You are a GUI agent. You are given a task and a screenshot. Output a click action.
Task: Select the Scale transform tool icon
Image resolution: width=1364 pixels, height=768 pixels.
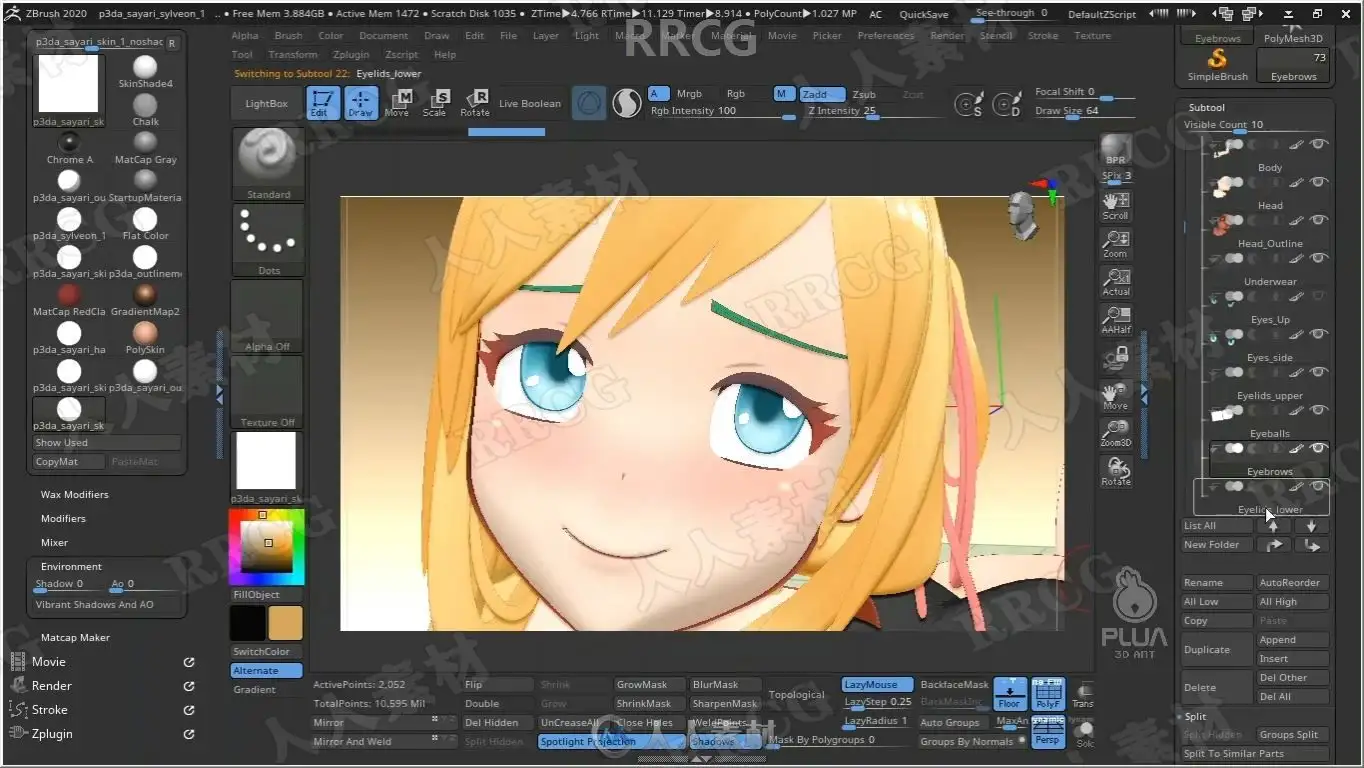point(435,102)
